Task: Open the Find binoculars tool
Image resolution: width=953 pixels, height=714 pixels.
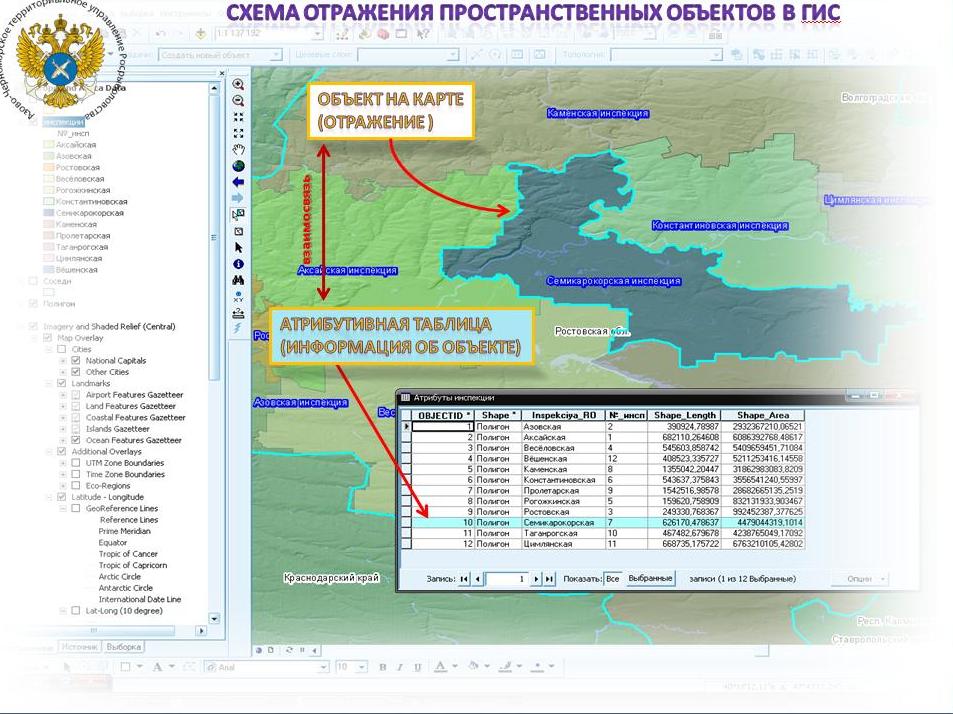Action: pyautogui.click(x=238, y=280)
